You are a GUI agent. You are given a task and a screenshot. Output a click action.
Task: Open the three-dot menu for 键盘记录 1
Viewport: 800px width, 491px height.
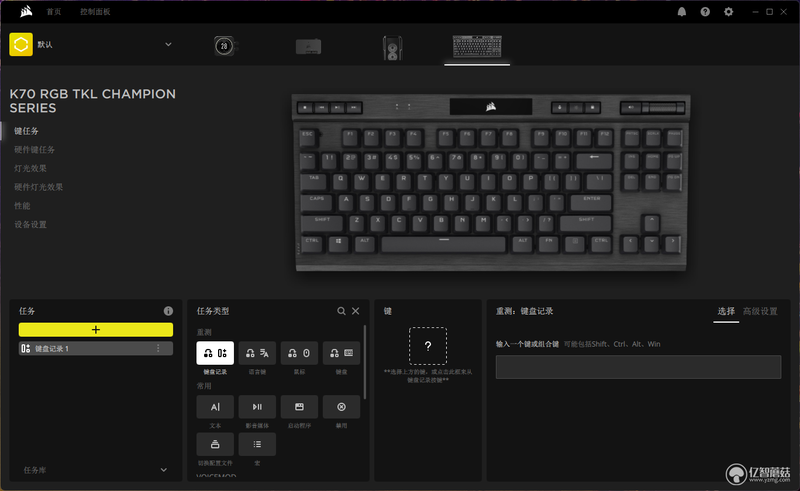click(x=158, y=348)
